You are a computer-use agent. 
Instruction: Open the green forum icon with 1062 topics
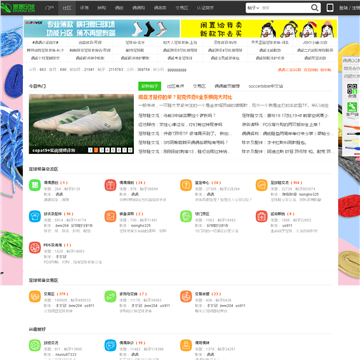(x=186, y=216)
